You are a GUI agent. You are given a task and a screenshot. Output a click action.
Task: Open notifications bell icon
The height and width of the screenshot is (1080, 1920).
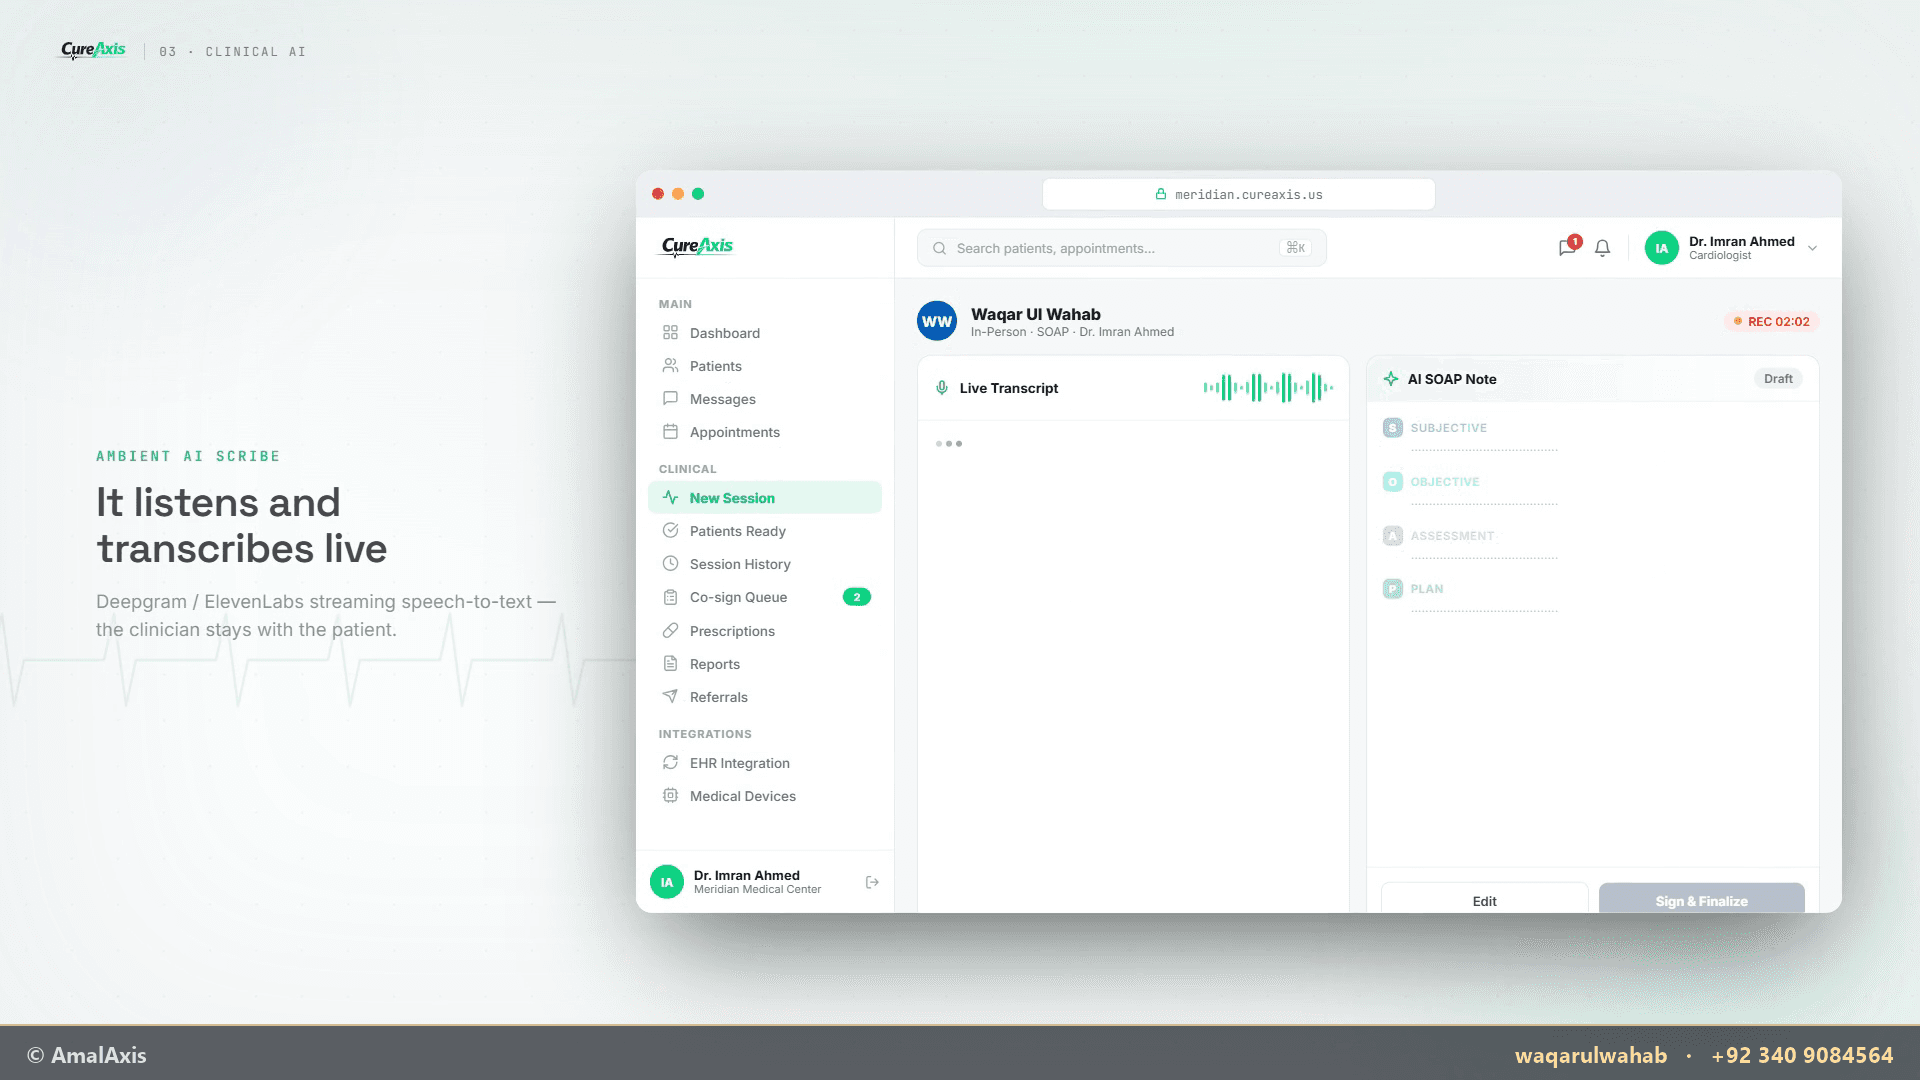[1602, 248]
